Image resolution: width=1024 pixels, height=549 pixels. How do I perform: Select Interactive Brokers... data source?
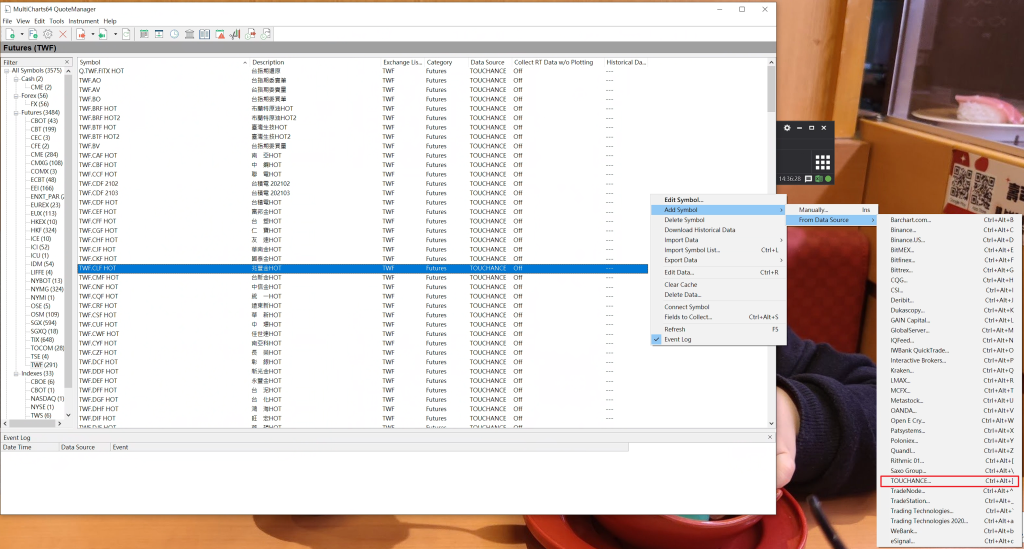pos(918,360)
